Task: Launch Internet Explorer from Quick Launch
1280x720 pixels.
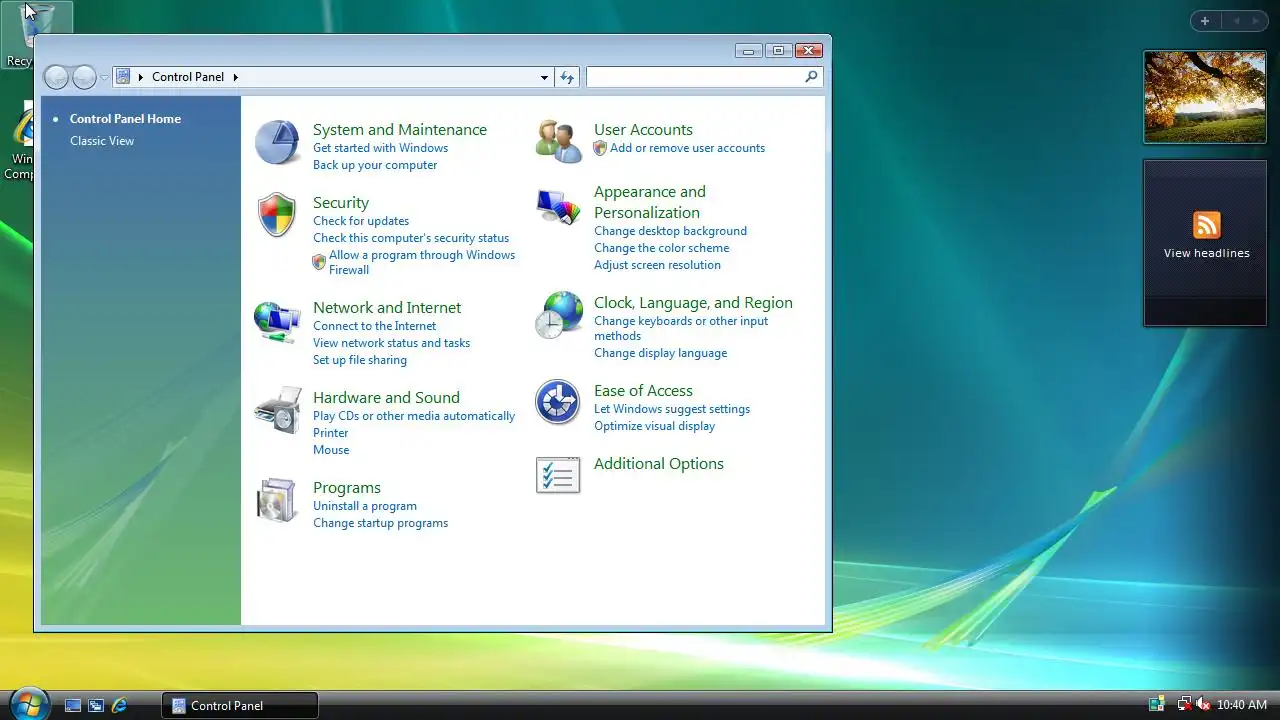Action: pyautogui.click(x=119, y=705)
